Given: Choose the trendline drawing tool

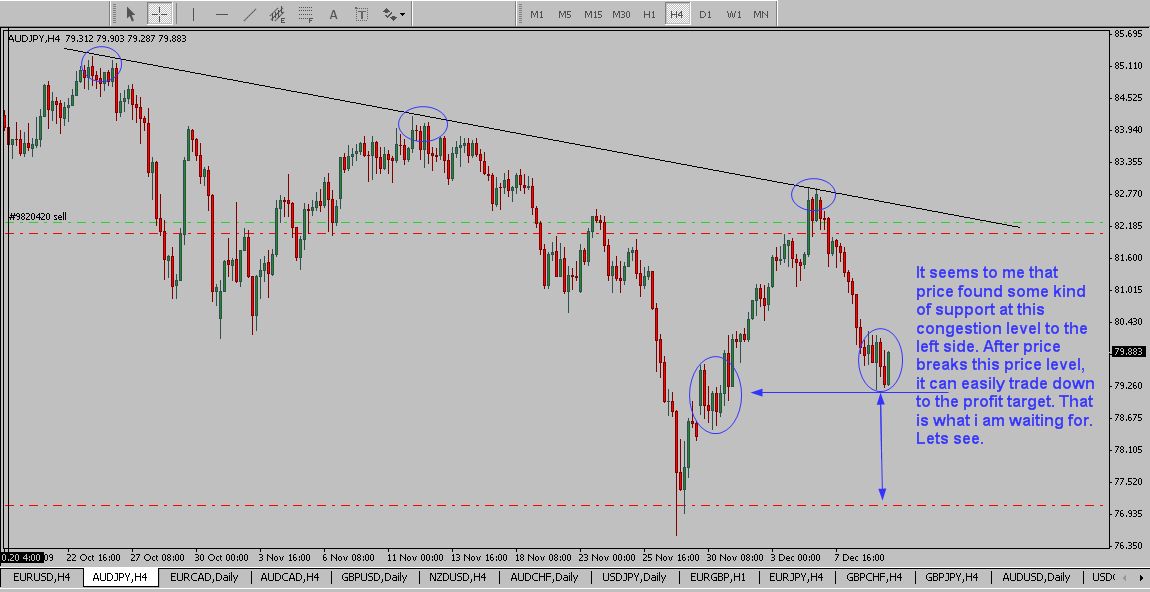Looking at the screenshot, I should (249, 14).
